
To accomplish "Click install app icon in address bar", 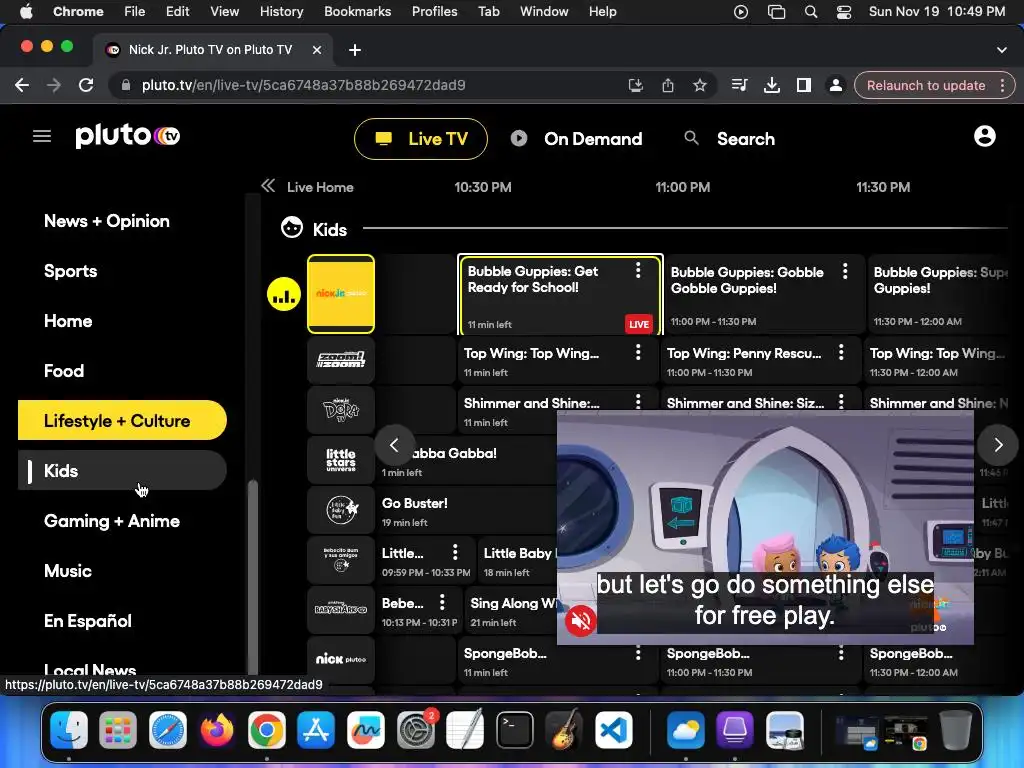I will point(635,85).
